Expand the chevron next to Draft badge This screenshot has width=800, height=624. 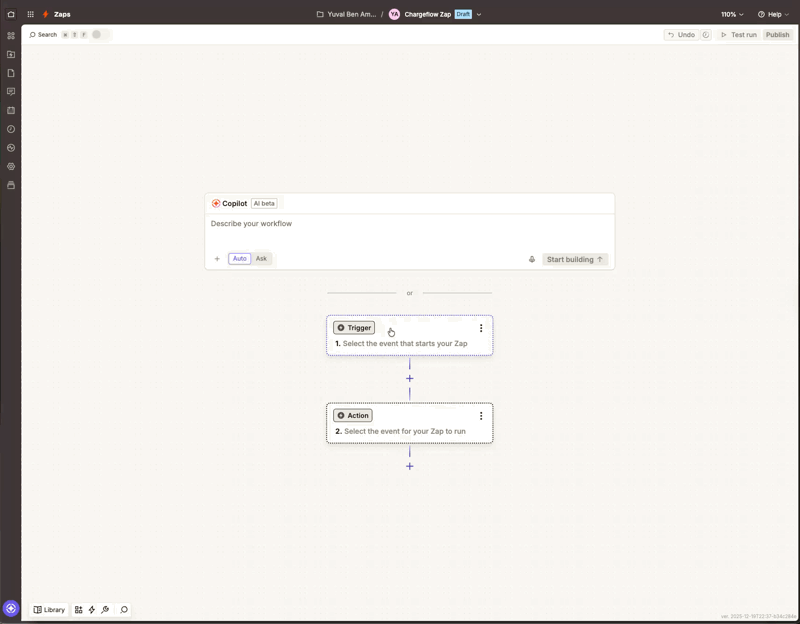pyautogui.click(x=479, y=14)
